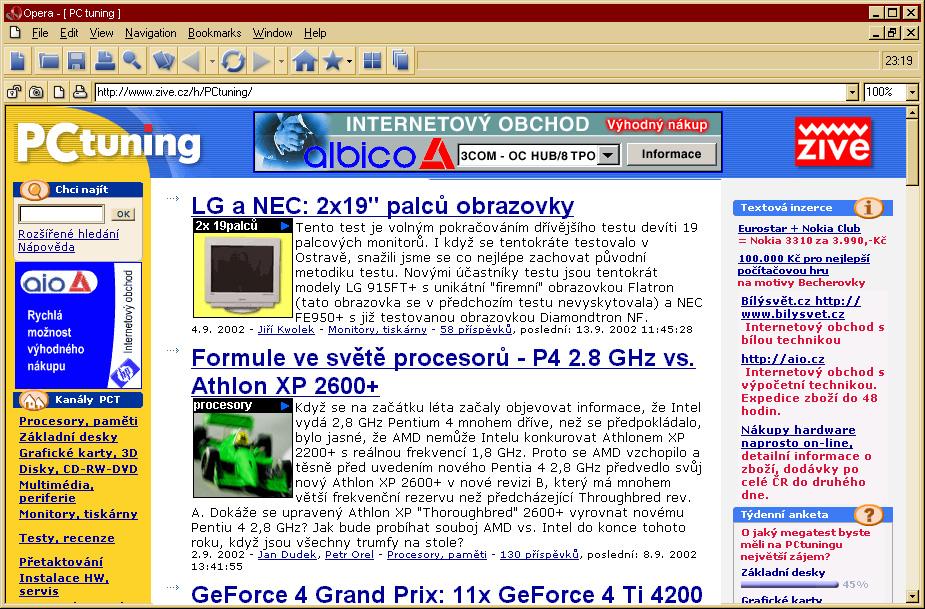Cascade the windows using the stacked pages icon
Image resolution: width=925 pixels, height=609 pixels.
click(401, 61)
